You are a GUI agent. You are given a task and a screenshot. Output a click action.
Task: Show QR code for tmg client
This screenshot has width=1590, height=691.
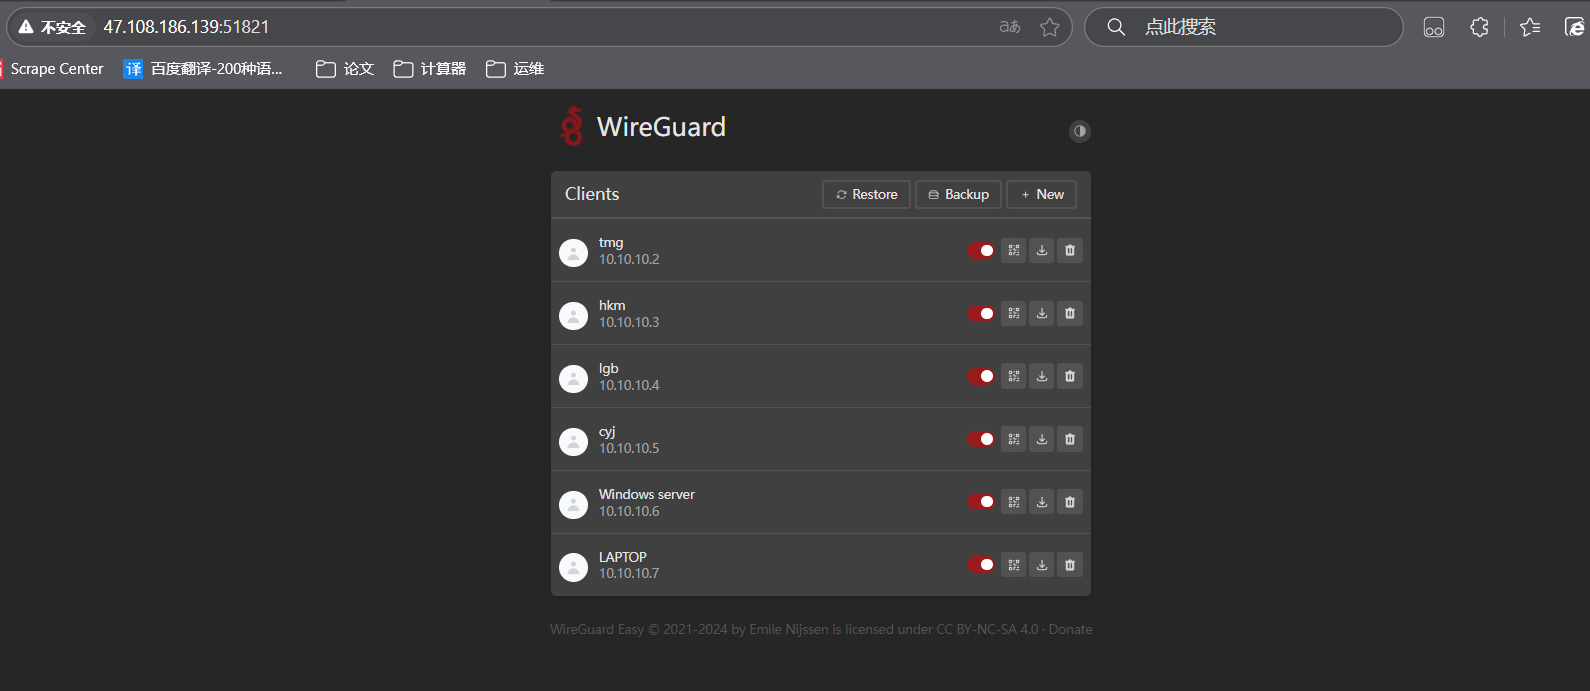(x=1014, y=251)
